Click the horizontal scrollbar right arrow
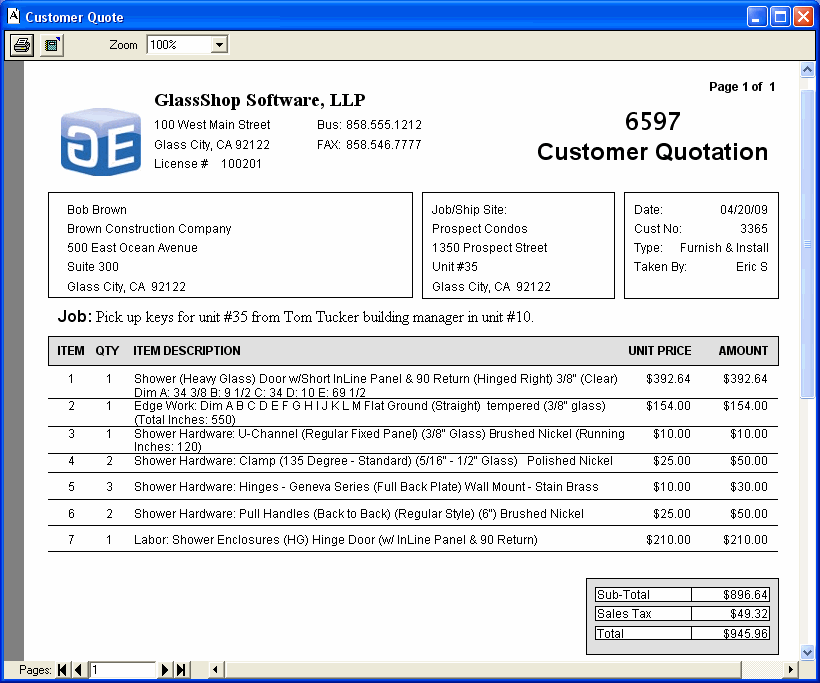 pyautogui.click(x=791, y=670)
